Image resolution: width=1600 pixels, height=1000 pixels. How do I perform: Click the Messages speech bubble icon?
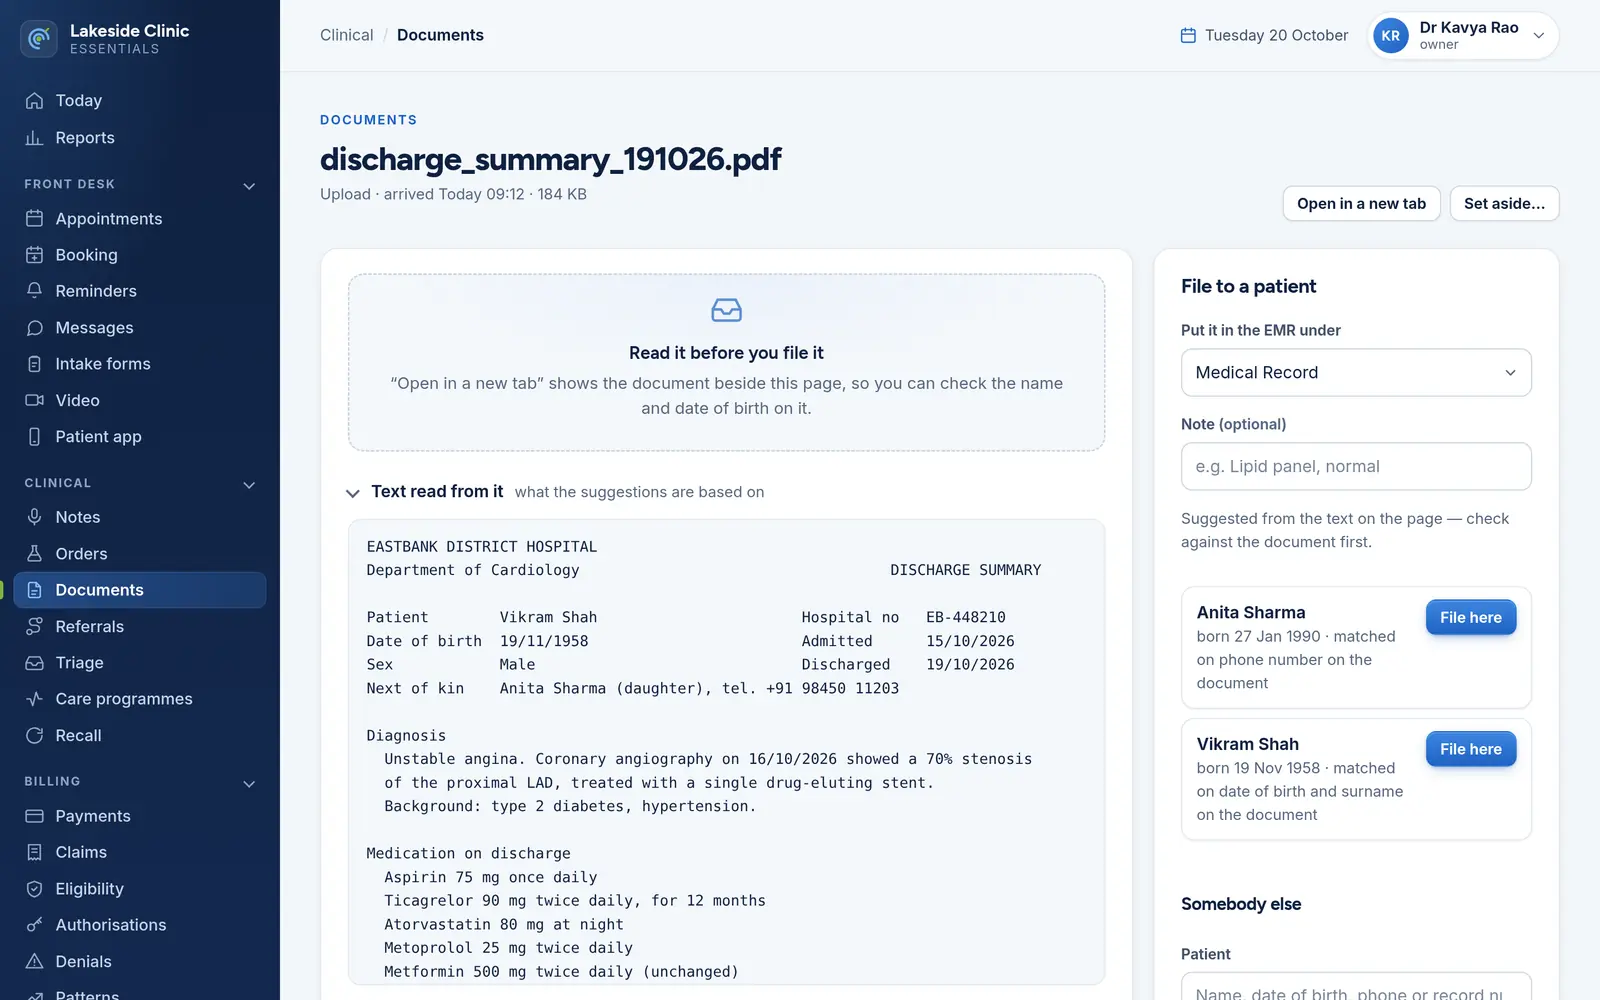pyautogui.click(x=35, y=328)
